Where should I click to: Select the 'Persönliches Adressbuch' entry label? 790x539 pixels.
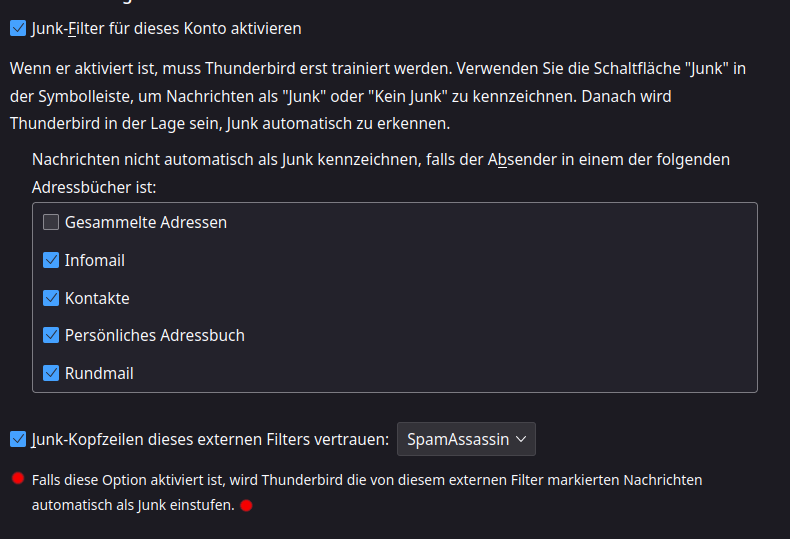point(155,335)
